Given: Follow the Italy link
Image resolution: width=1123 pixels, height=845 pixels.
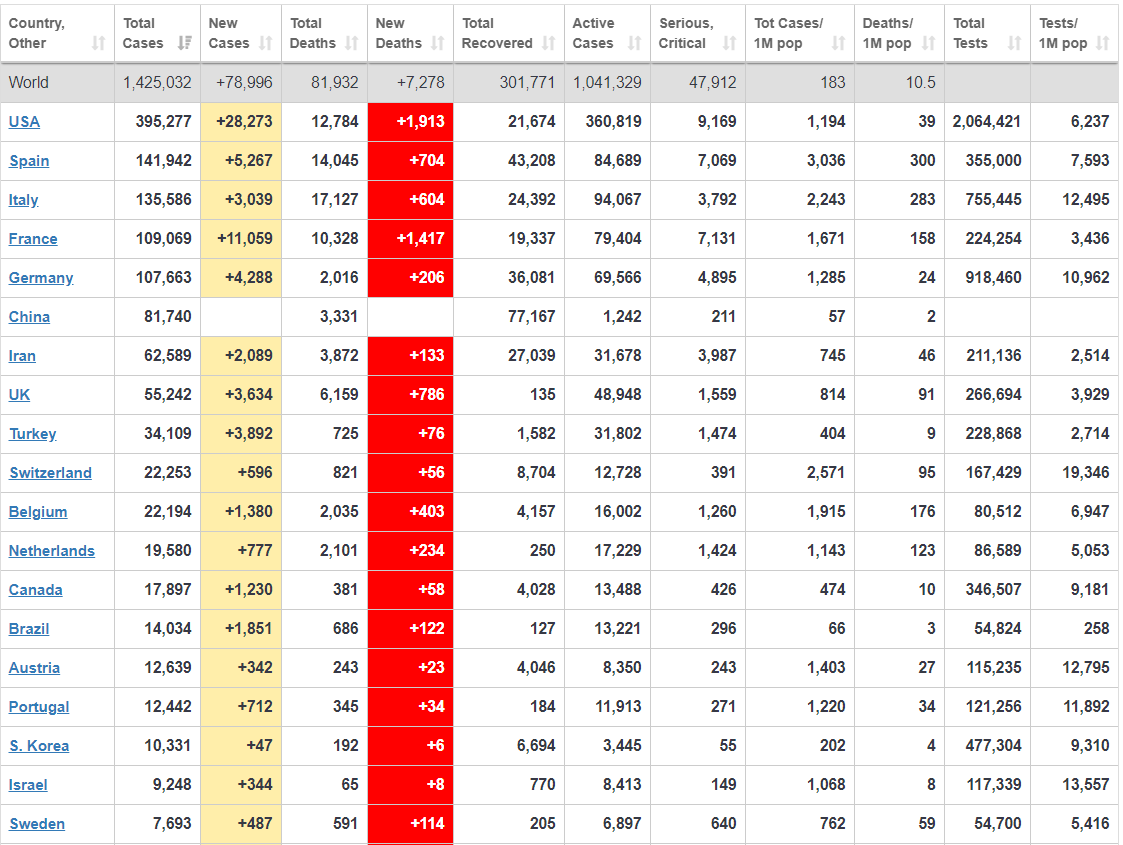Looking at the screenshot, I should pyautogui.click(x=23, y=200).
